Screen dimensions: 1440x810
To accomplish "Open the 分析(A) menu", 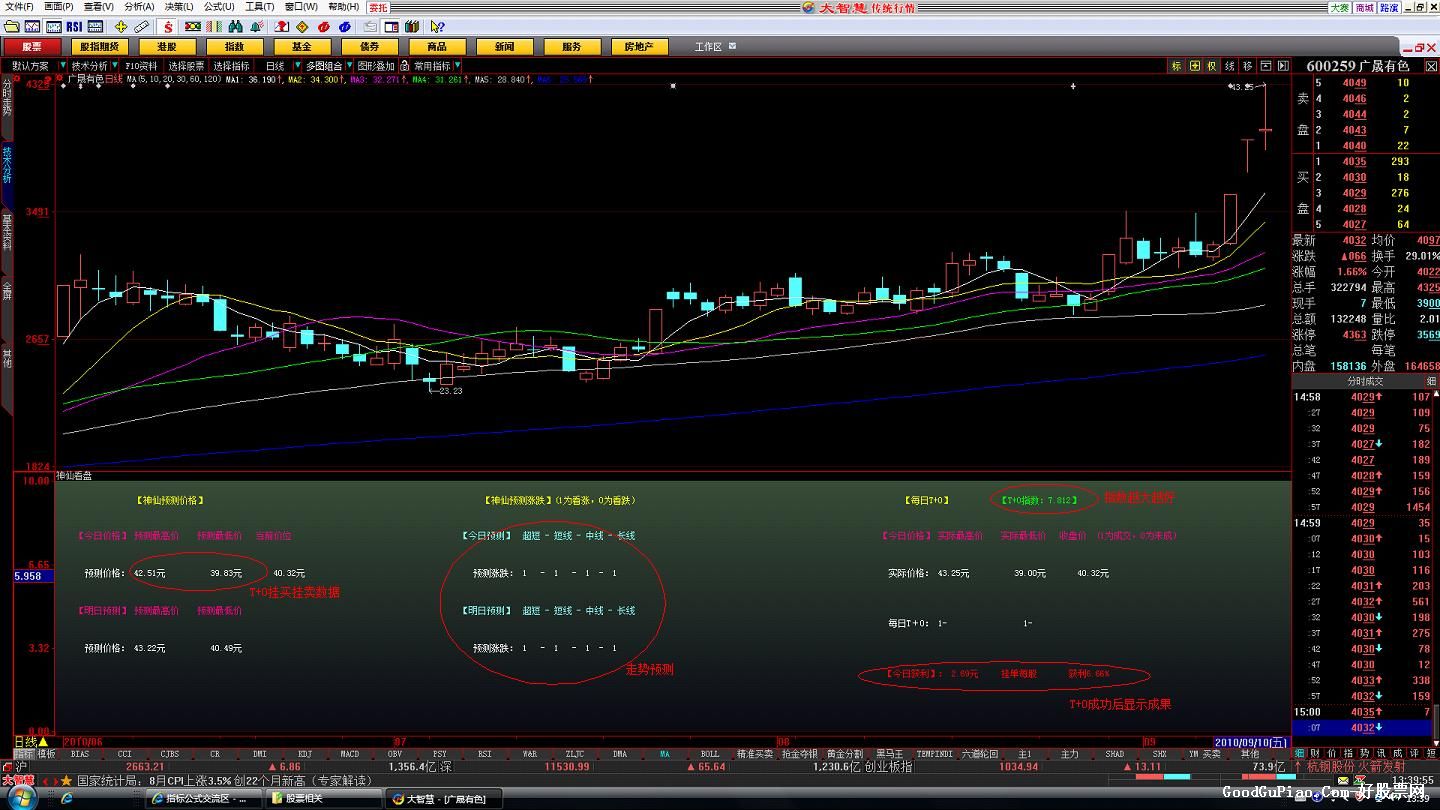I will (x=139, y=6).
